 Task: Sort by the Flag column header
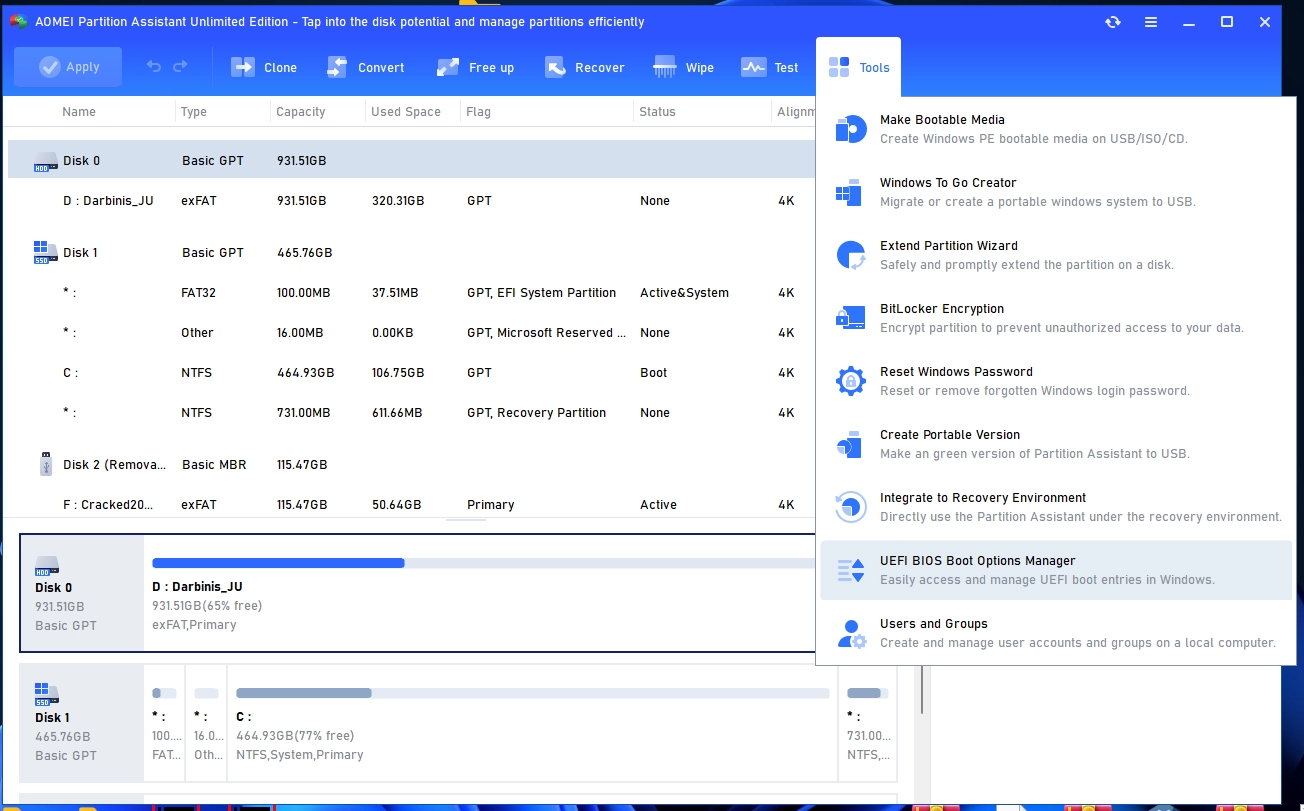479,112
